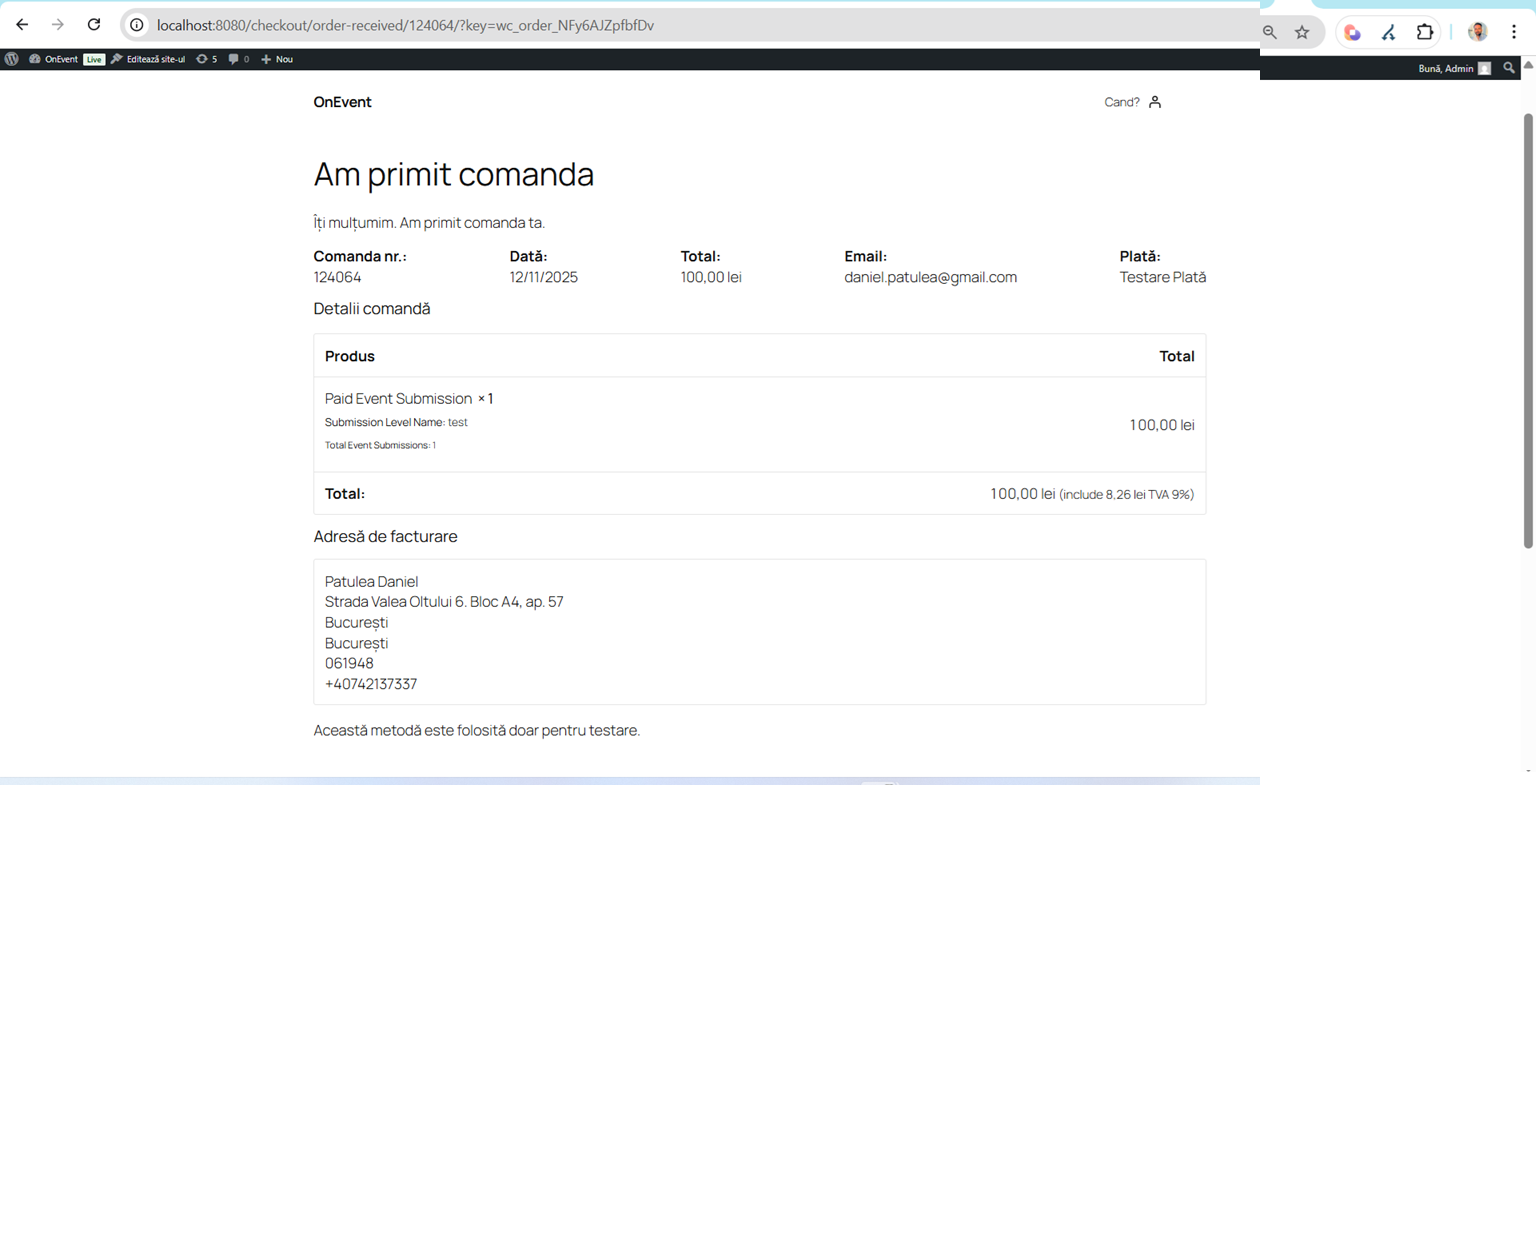Click the zoom magnifier icon in address bar
The width and height of the screenshot is (1536, 1257).
[x=1270, y=32]
